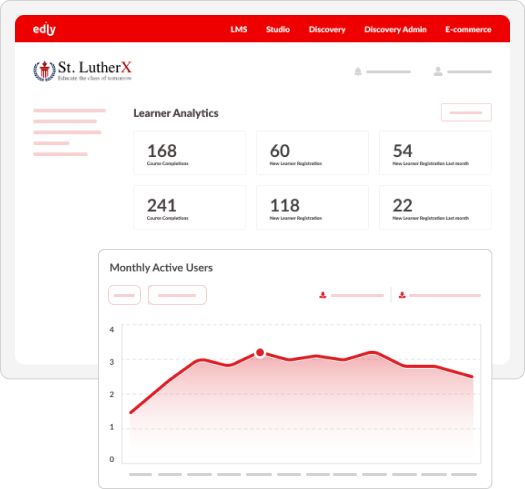Click the St. LutherX crest logo
The height and width of the screenshot is (489, 525).
point(44,71)
